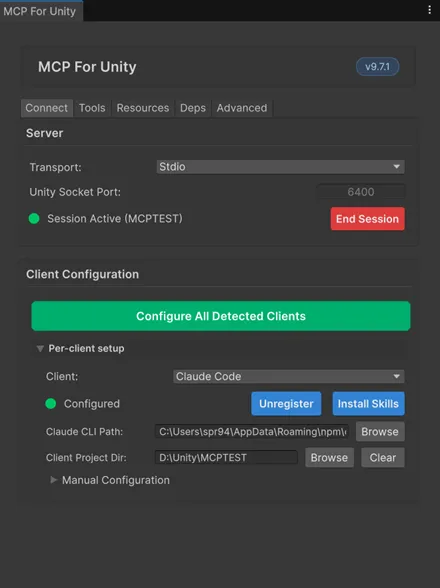Go to the Advanced tab
The width and height of the screenshot is (440, 588).
click(x=242, y=108)
